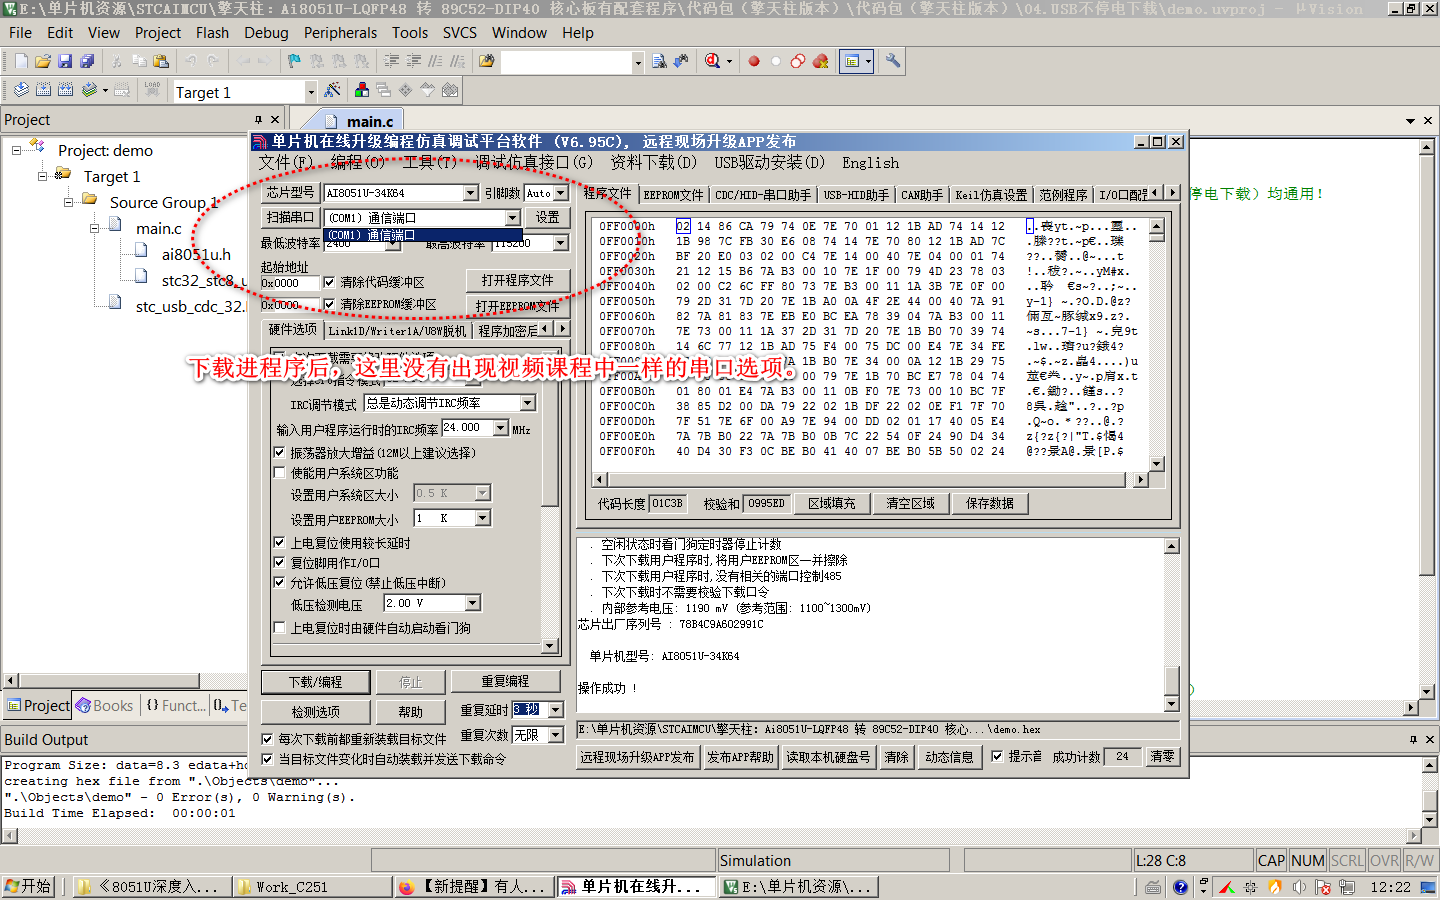Click the help icon in system tray
The height and width of the screenshot is (900, 1440).
click(x=1181, y=887)
